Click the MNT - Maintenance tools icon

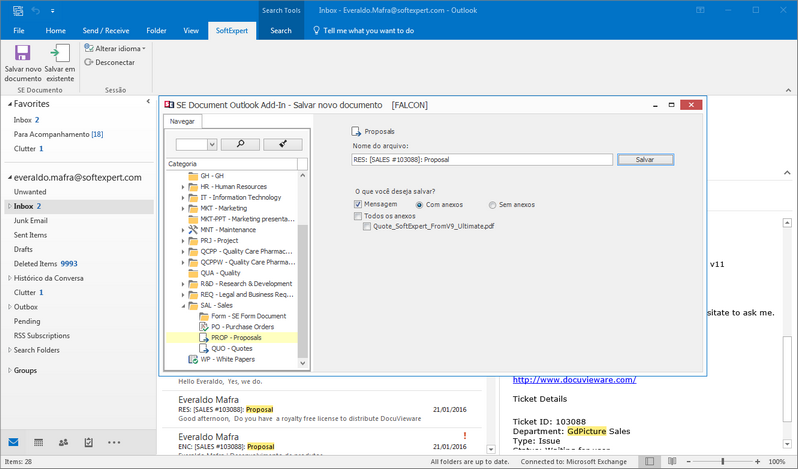[x=193, y=229]
